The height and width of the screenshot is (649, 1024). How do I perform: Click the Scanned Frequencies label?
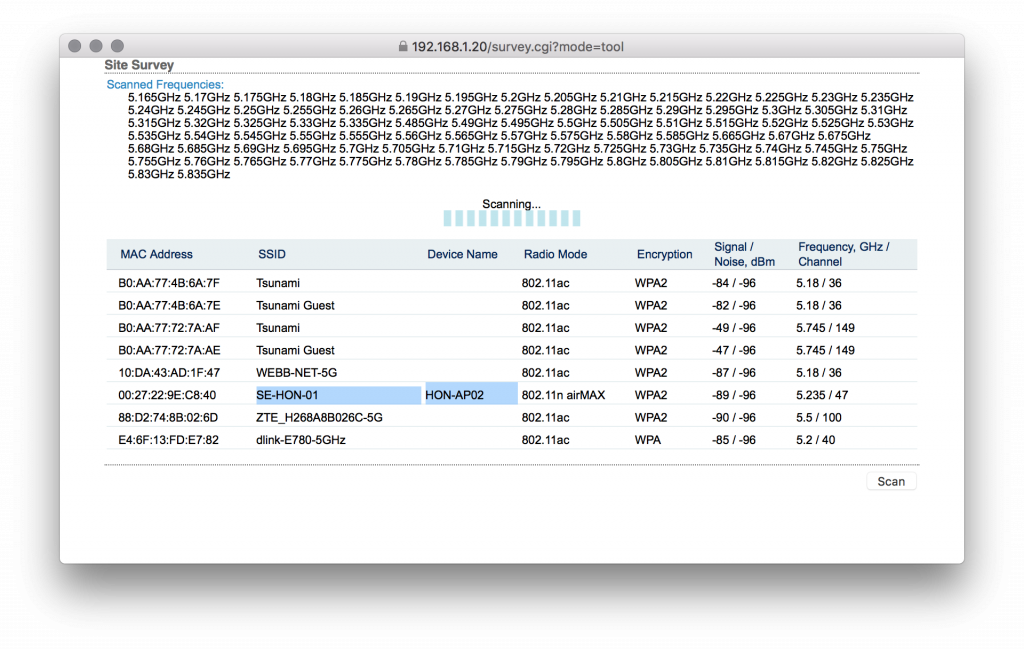(165, 84)
